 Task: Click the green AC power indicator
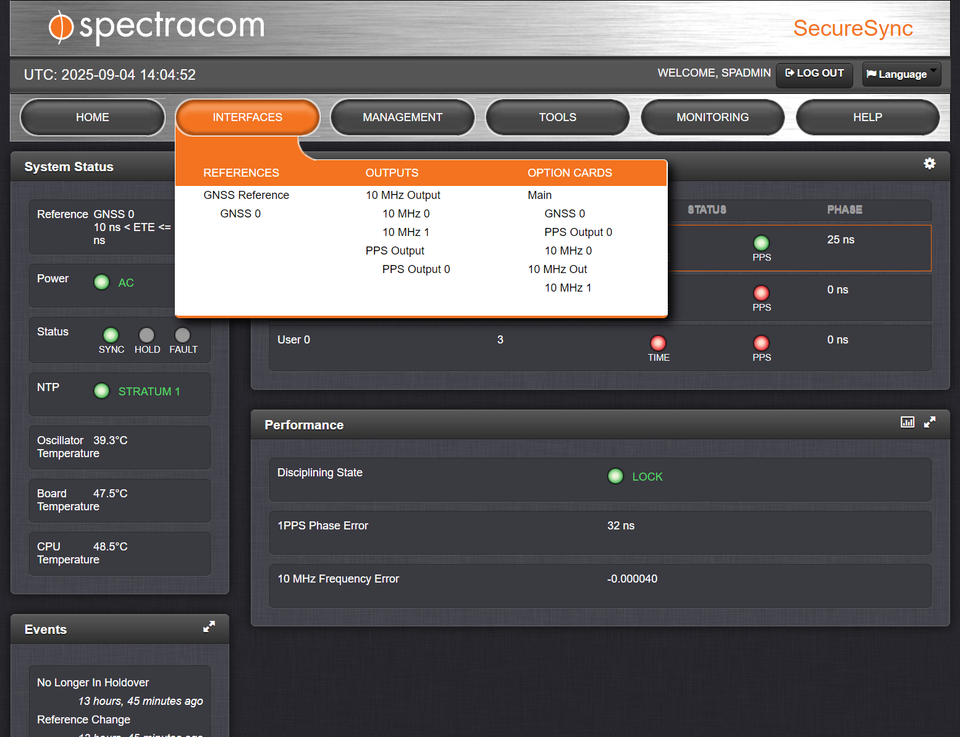click(x=101, y=282)
